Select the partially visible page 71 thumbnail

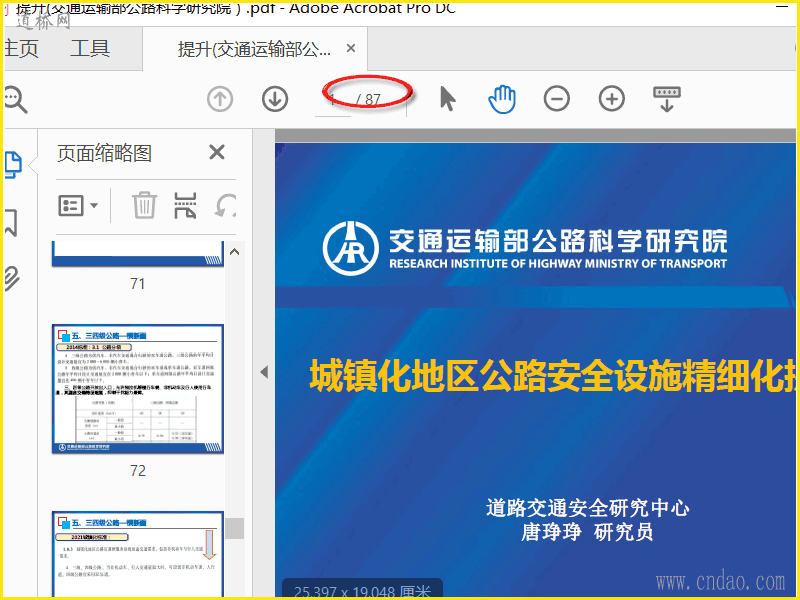[138, 254]
